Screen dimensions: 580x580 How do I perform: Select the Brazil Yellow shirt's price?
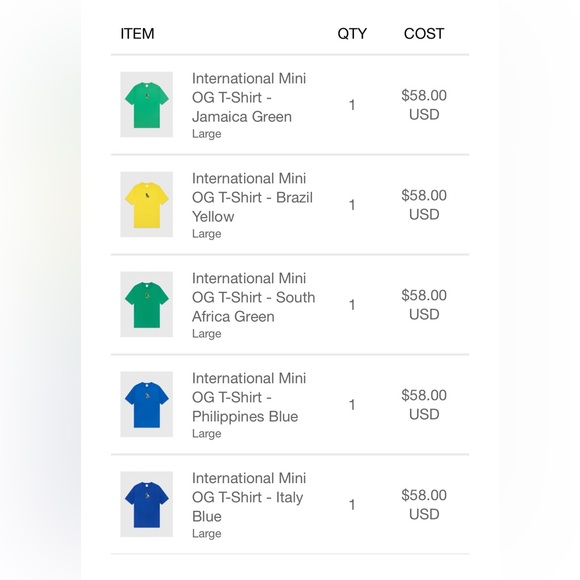point(424,205)
